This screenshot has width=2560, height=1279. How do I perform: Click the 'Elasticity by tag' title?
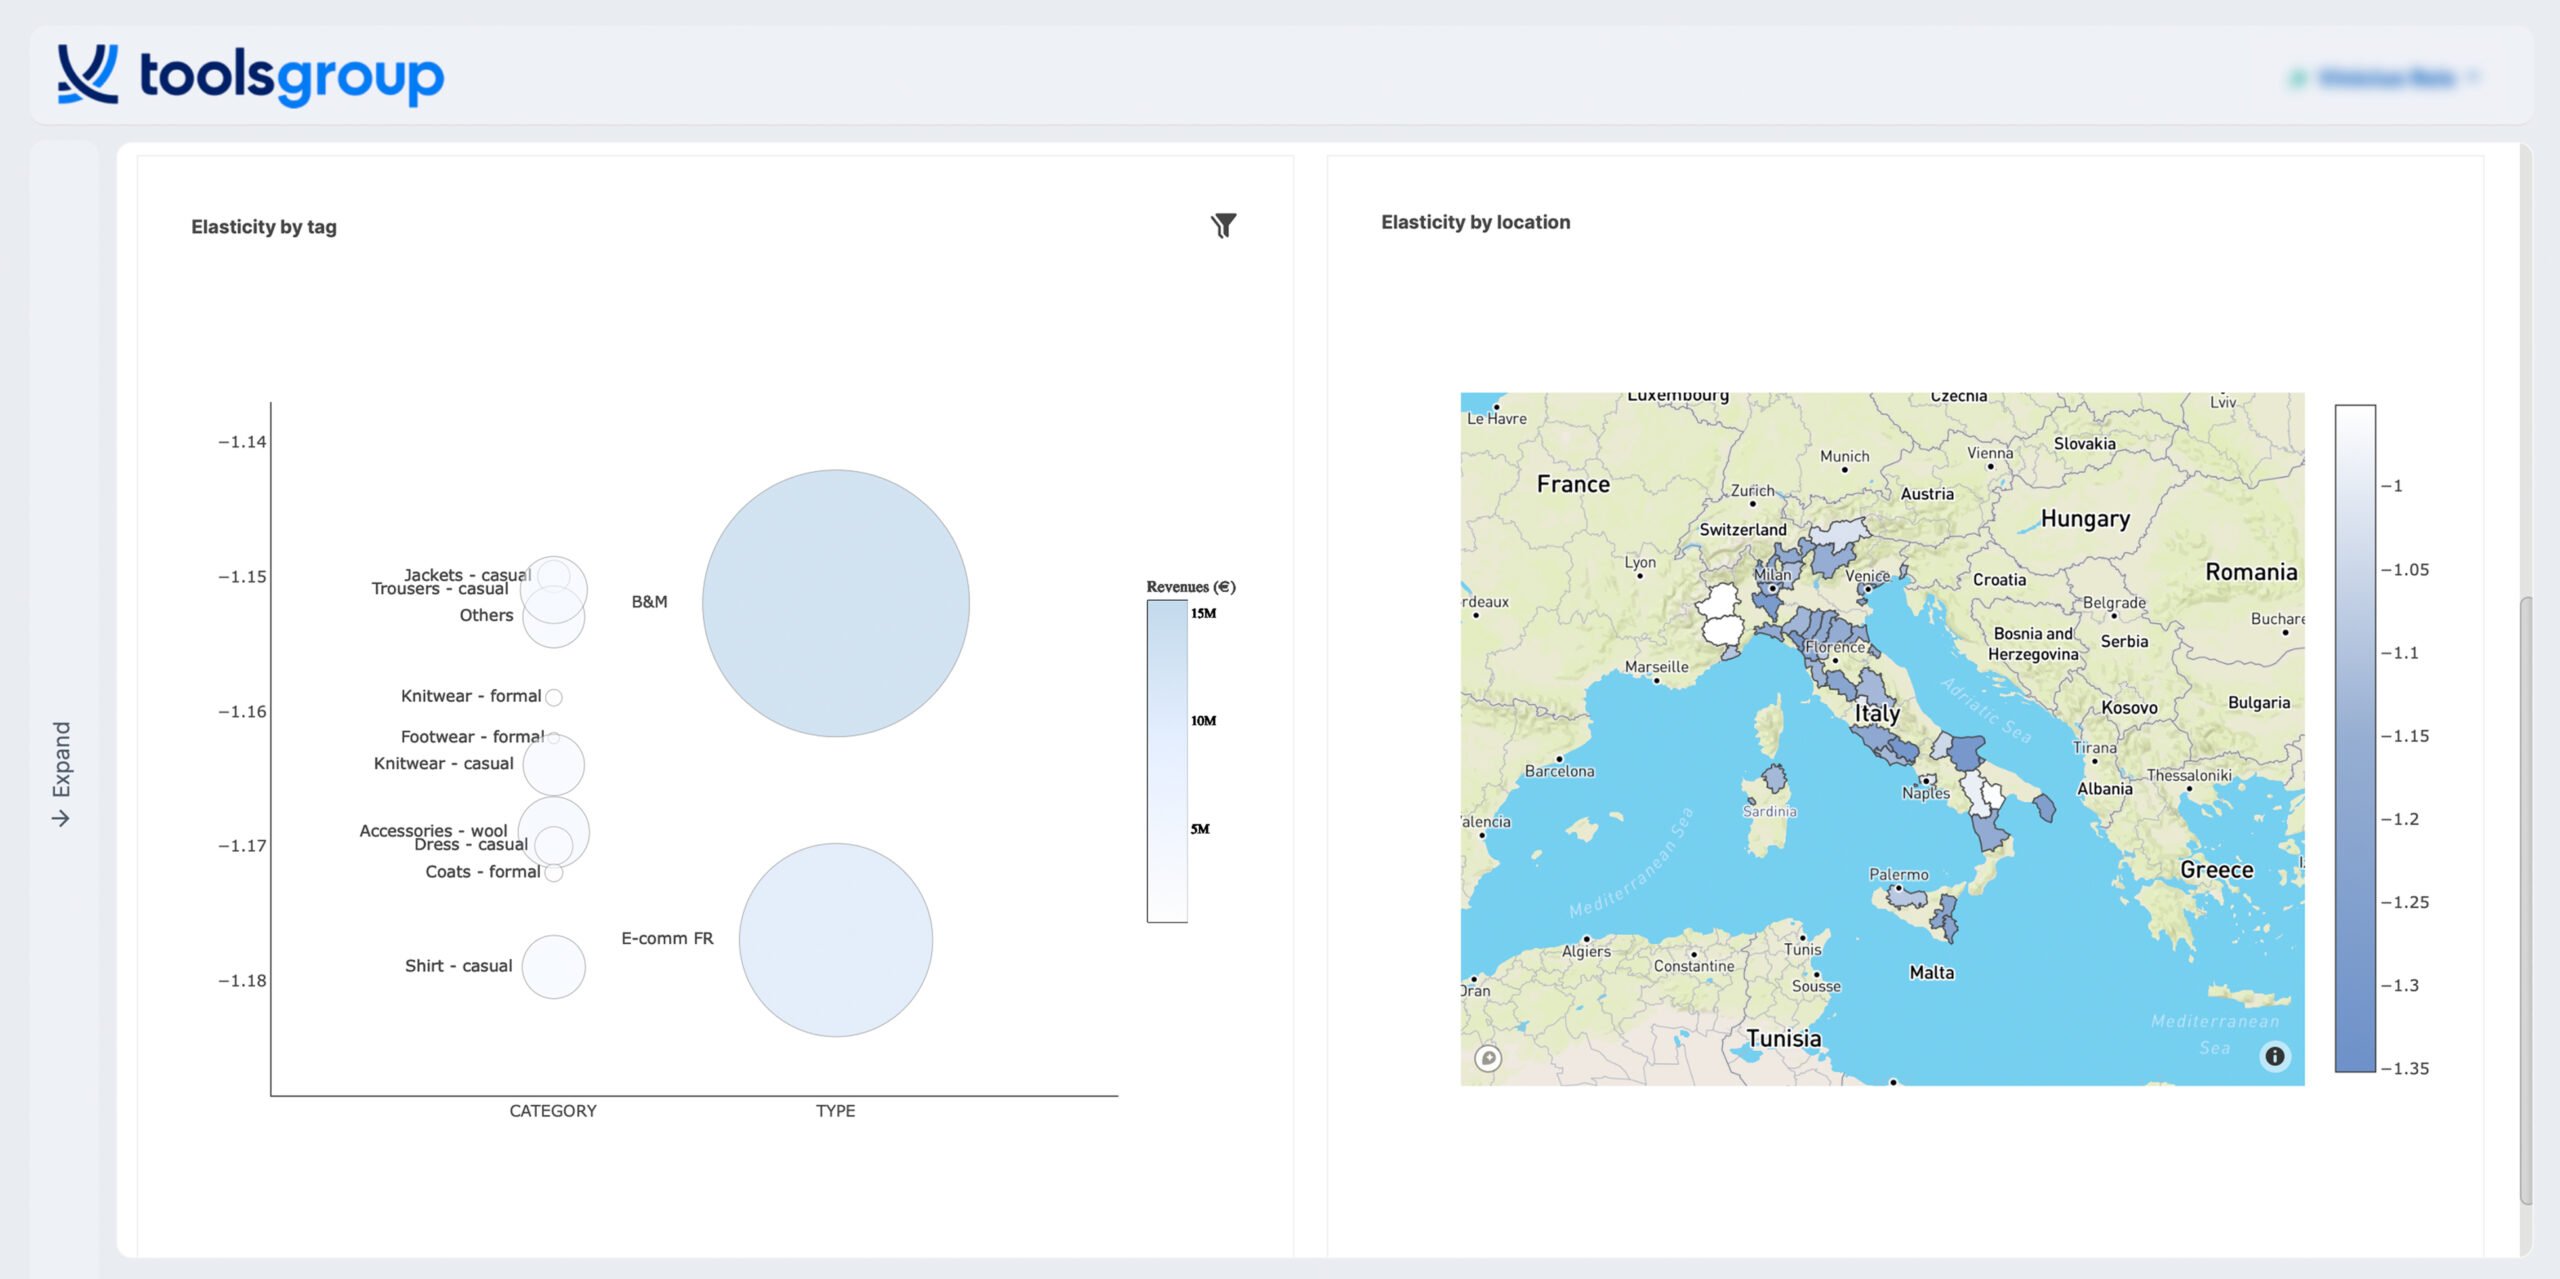point(264,227)
